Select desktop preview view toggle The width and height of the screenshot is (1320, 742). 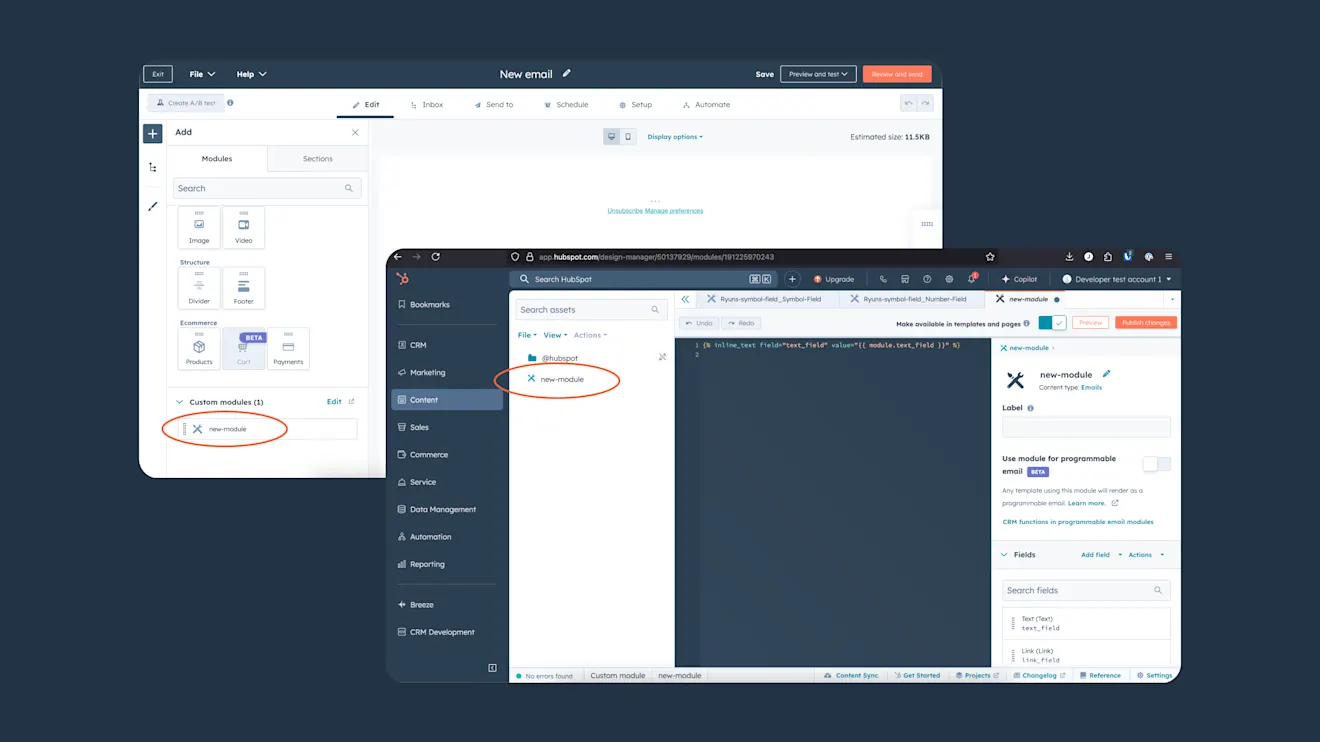611,137
